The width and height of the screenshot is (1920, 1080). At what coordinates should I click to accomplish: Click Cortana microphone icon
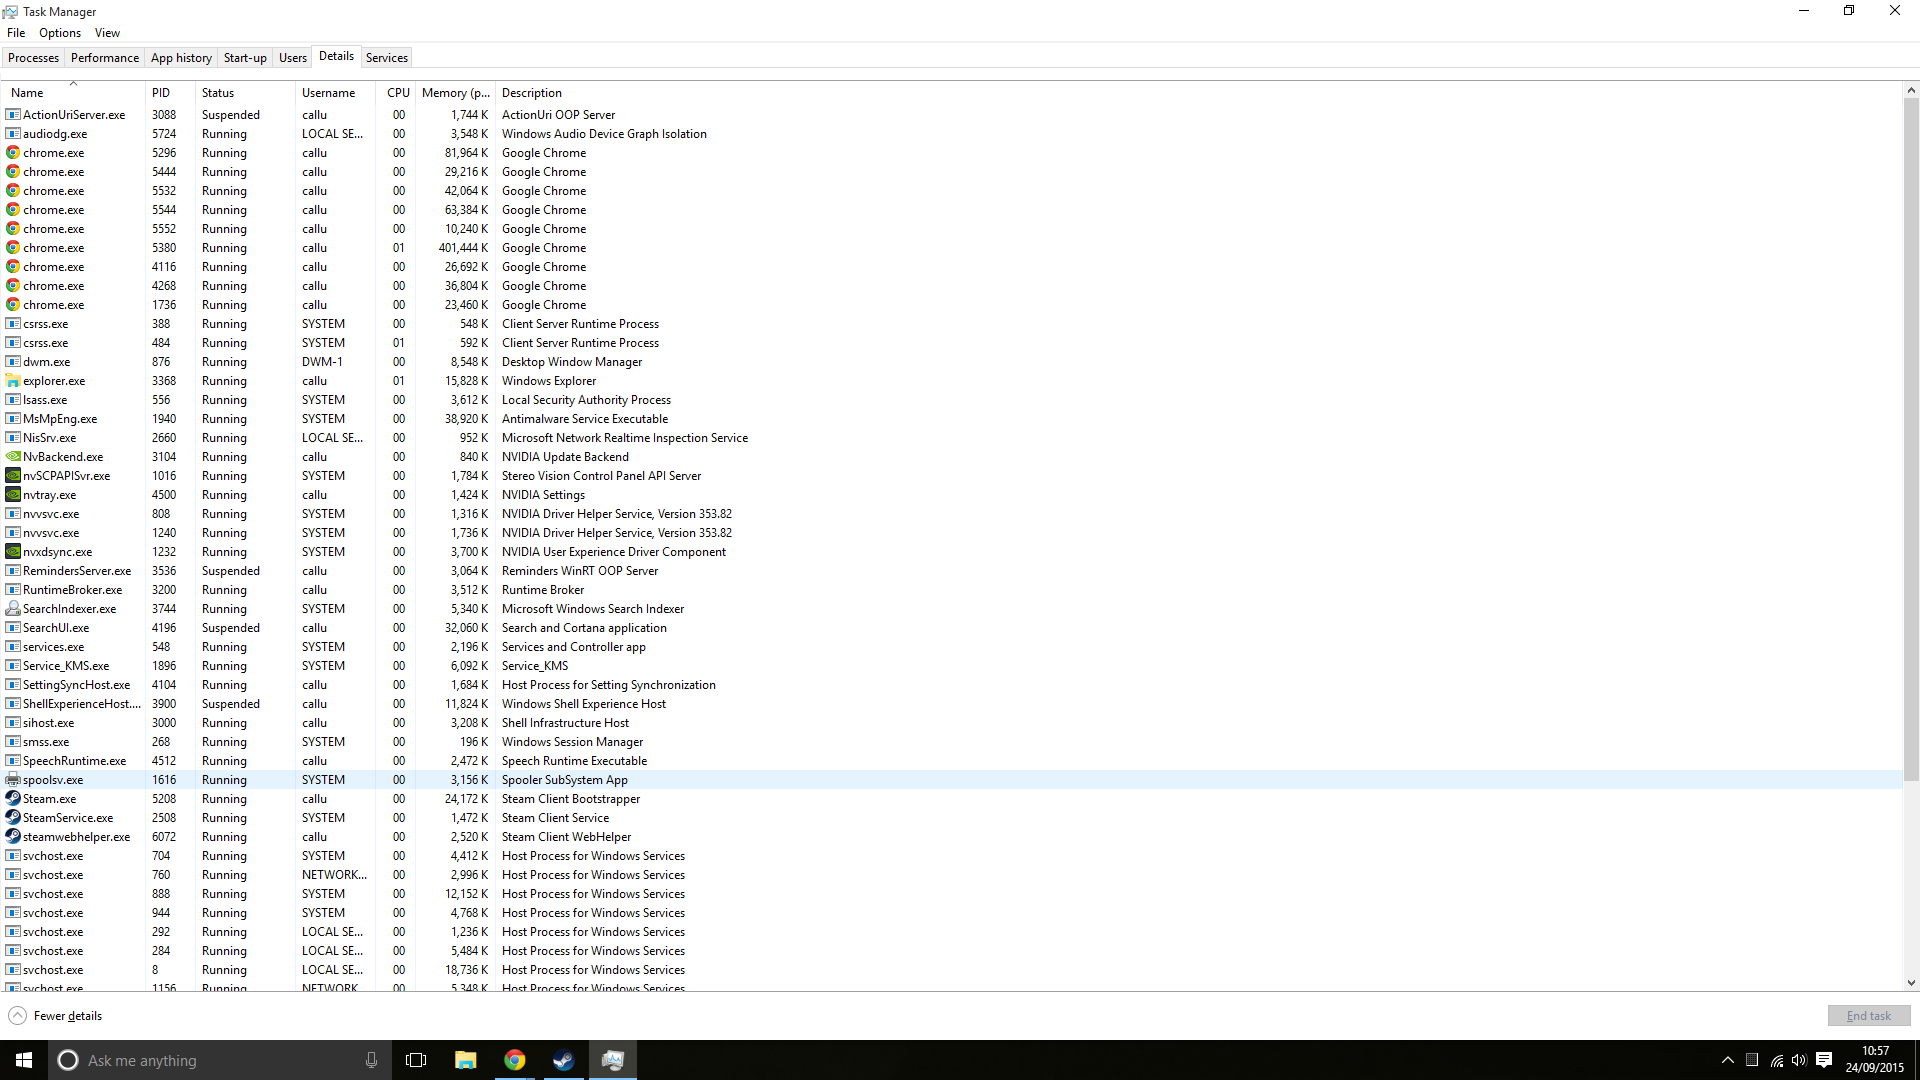click(x=371, y=1060)
